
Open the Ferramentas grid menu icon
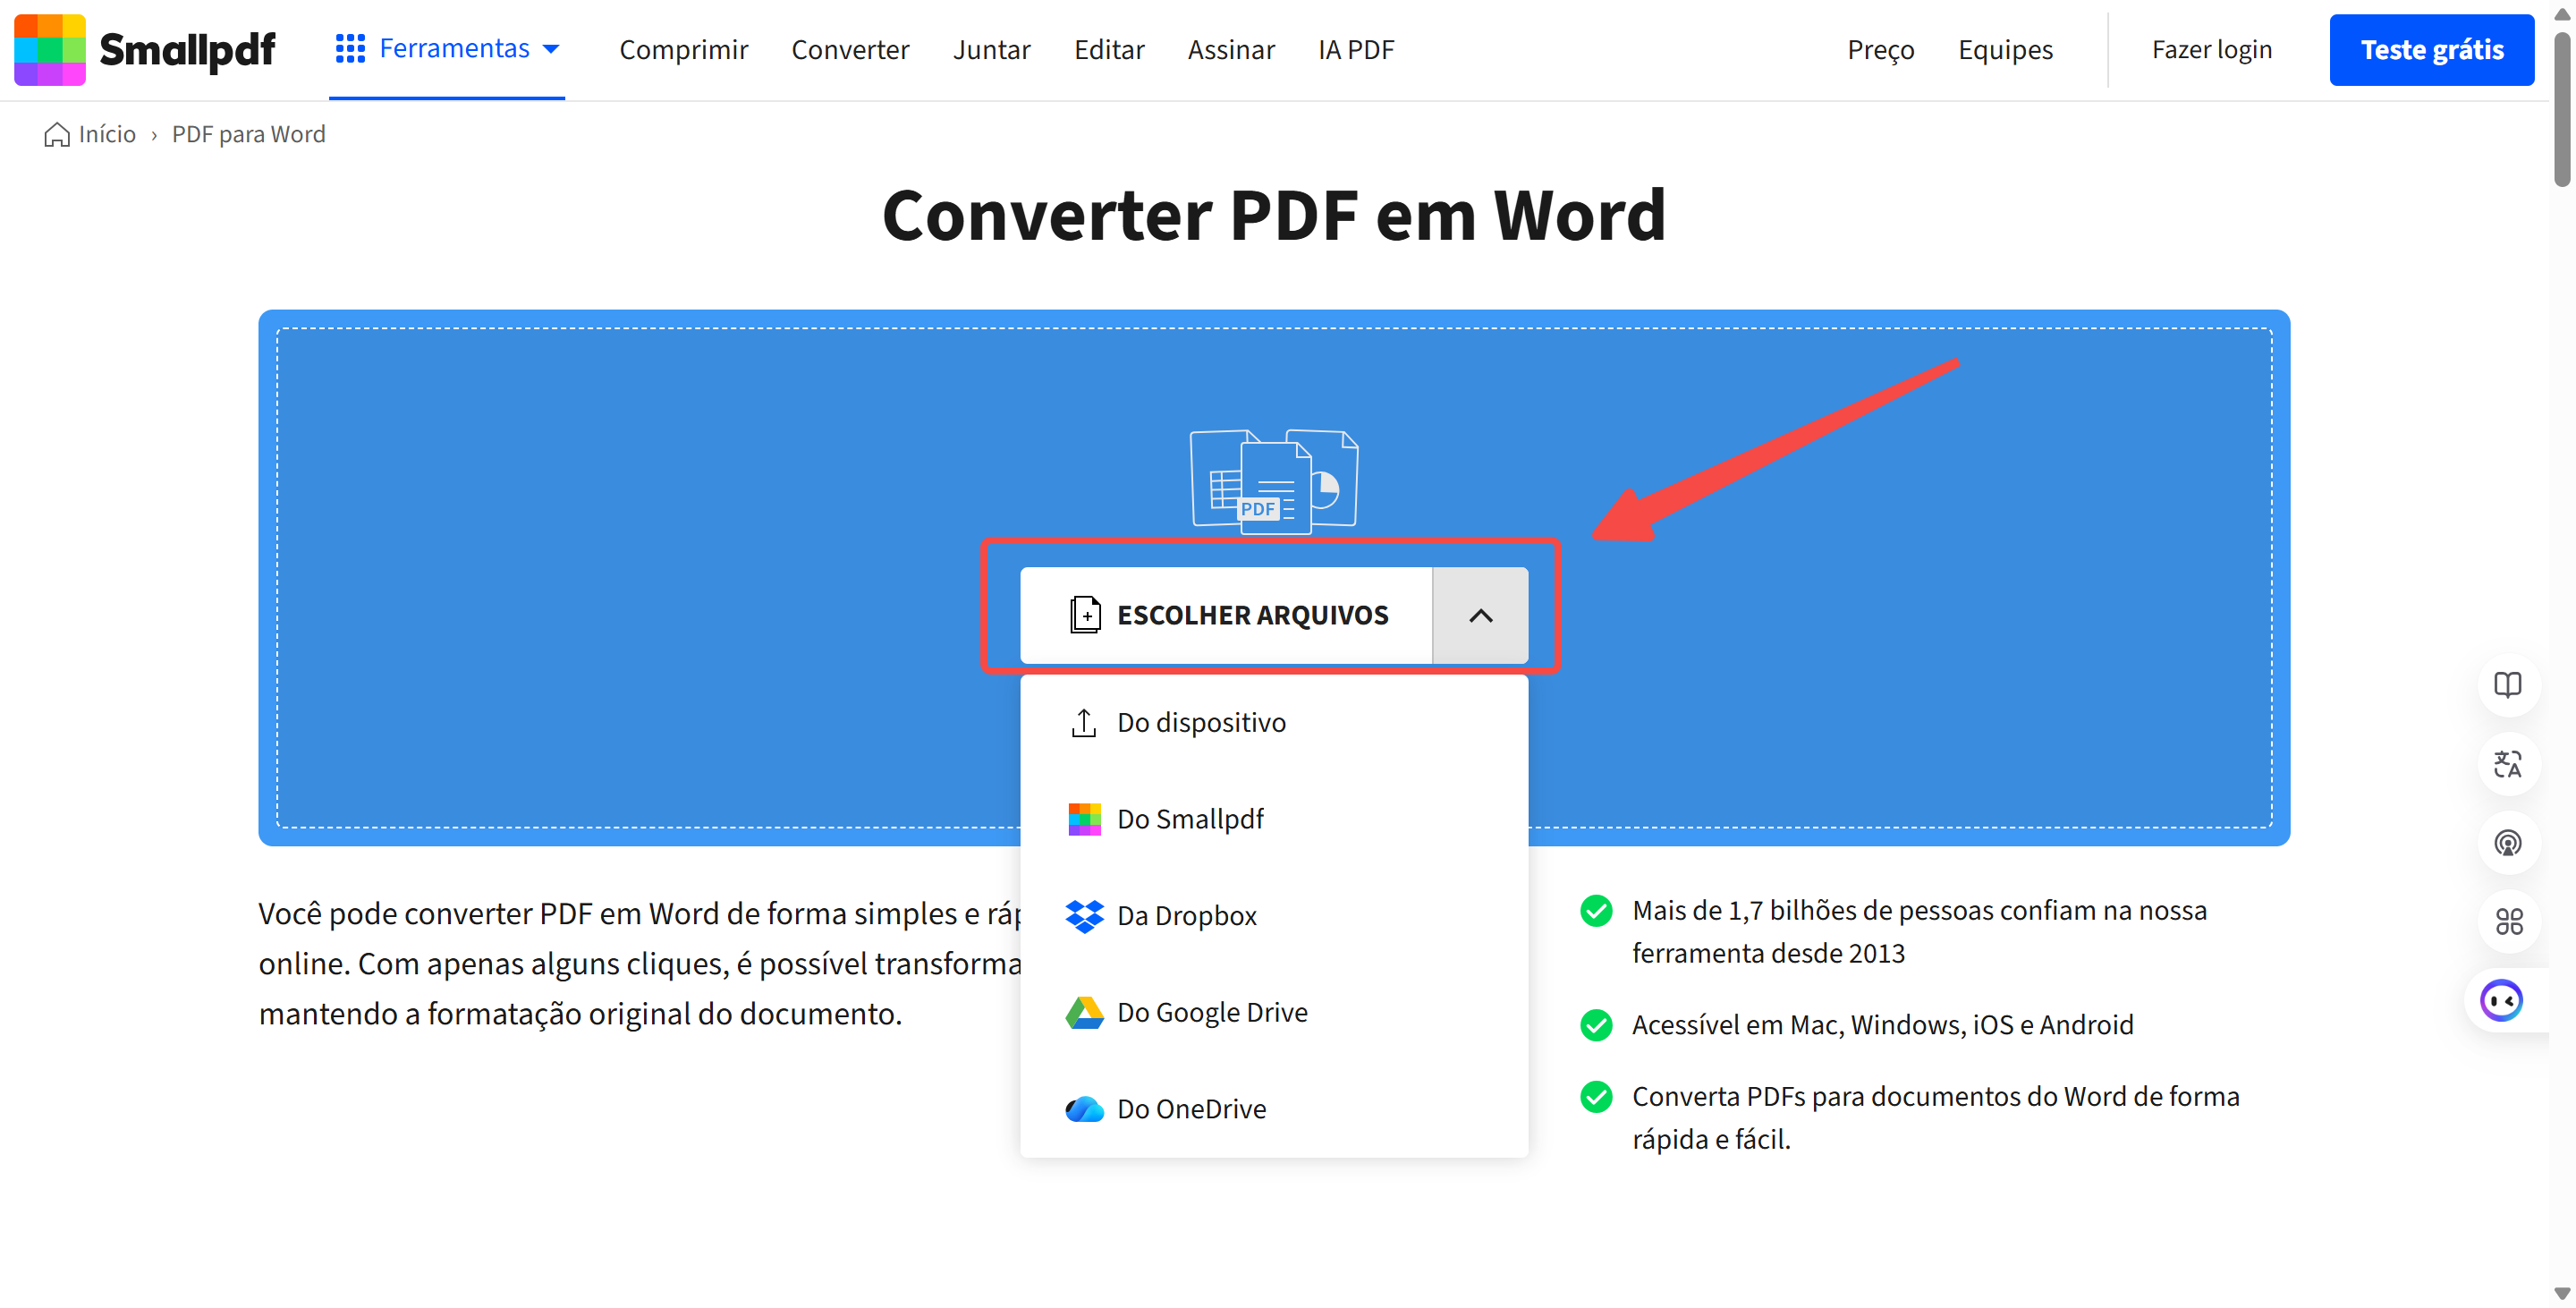click(x=350, y=48)
